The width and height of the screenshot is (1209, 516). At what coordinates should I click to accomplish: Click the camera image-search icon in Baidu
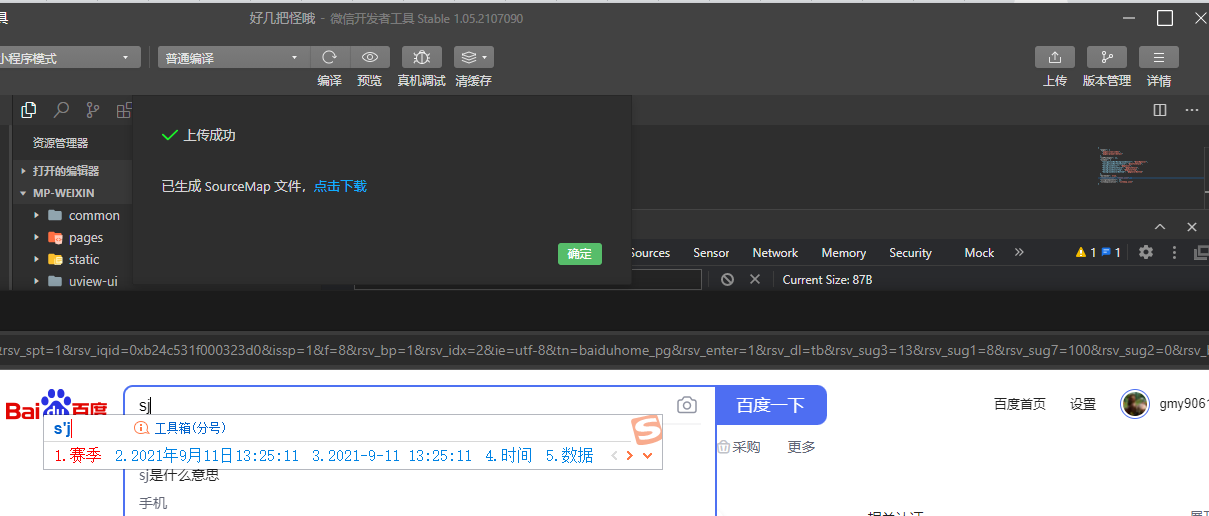coord(686,405)
